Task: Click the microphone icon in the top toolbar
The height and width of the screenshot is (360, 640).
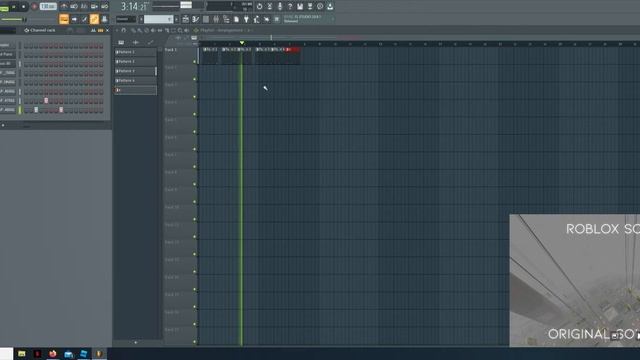Action: [x=280, y=7]
